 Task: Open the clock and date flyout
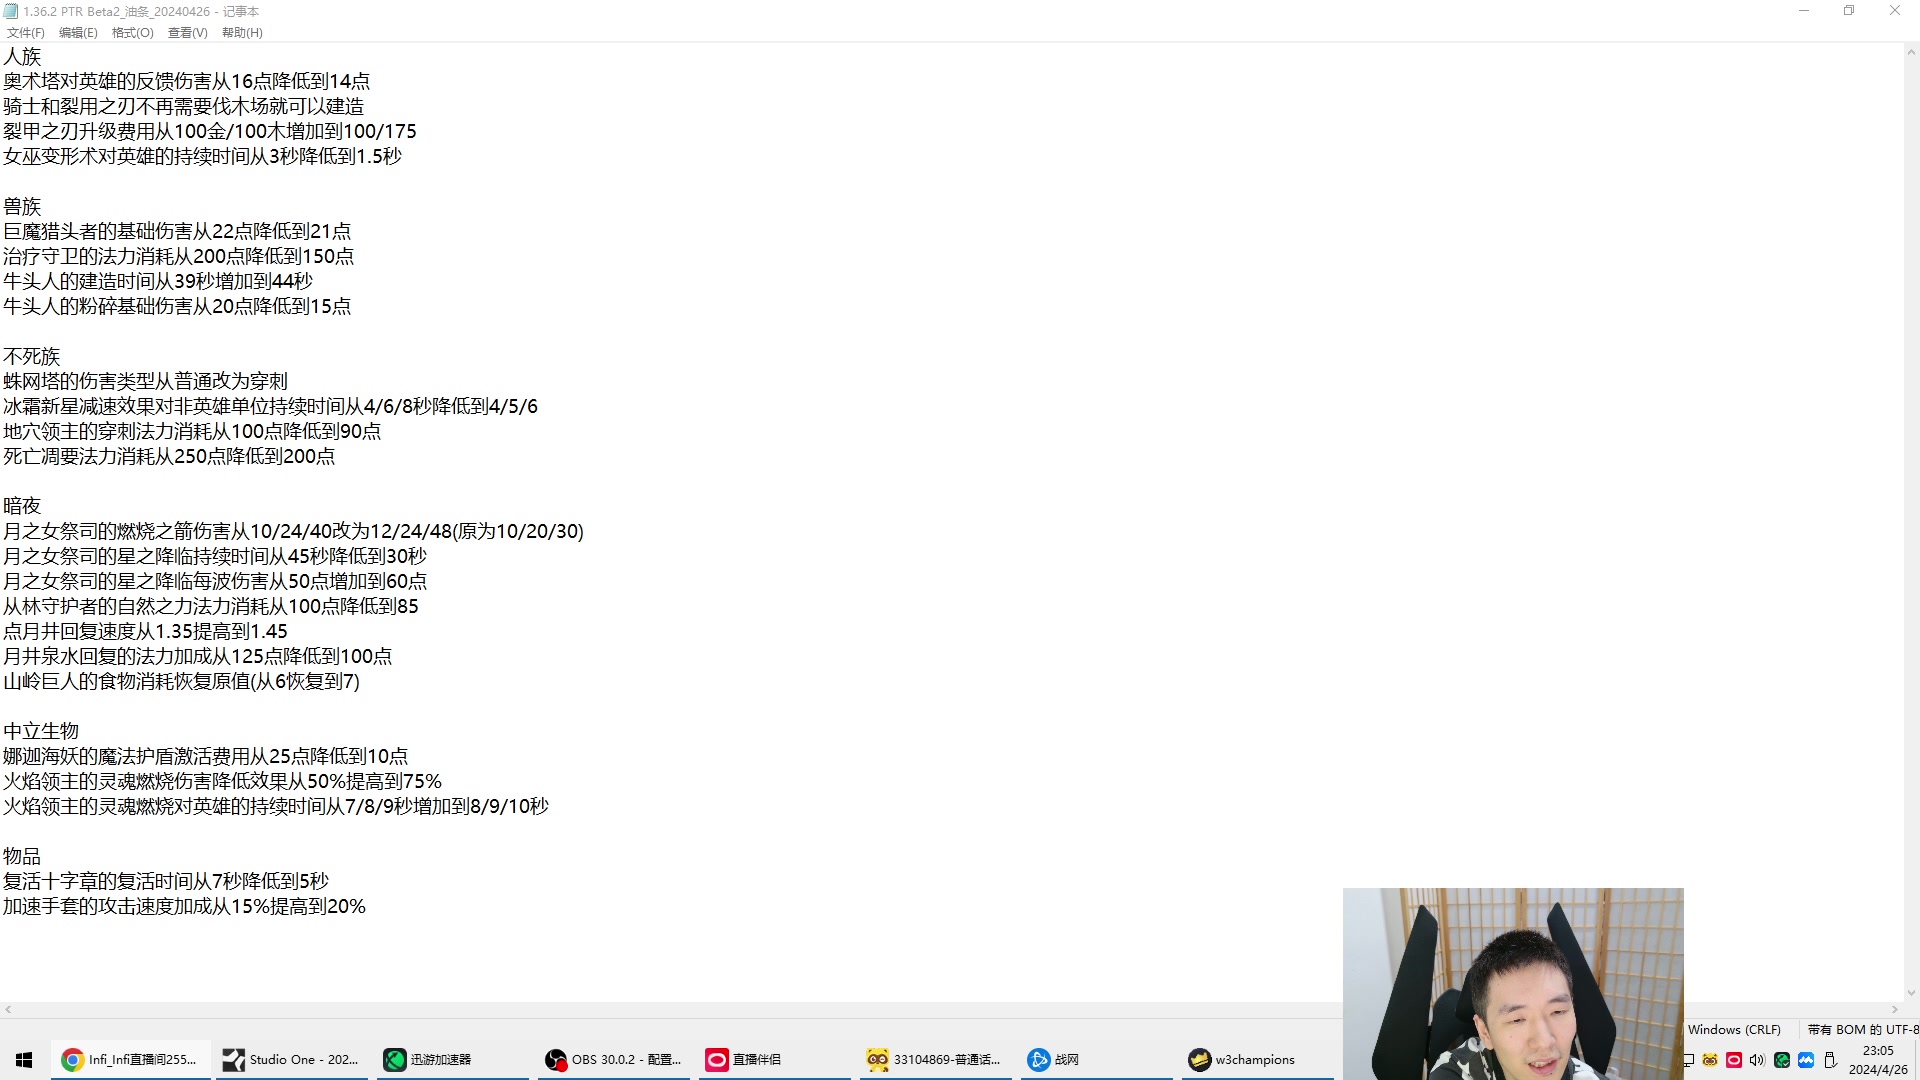1877,1060
